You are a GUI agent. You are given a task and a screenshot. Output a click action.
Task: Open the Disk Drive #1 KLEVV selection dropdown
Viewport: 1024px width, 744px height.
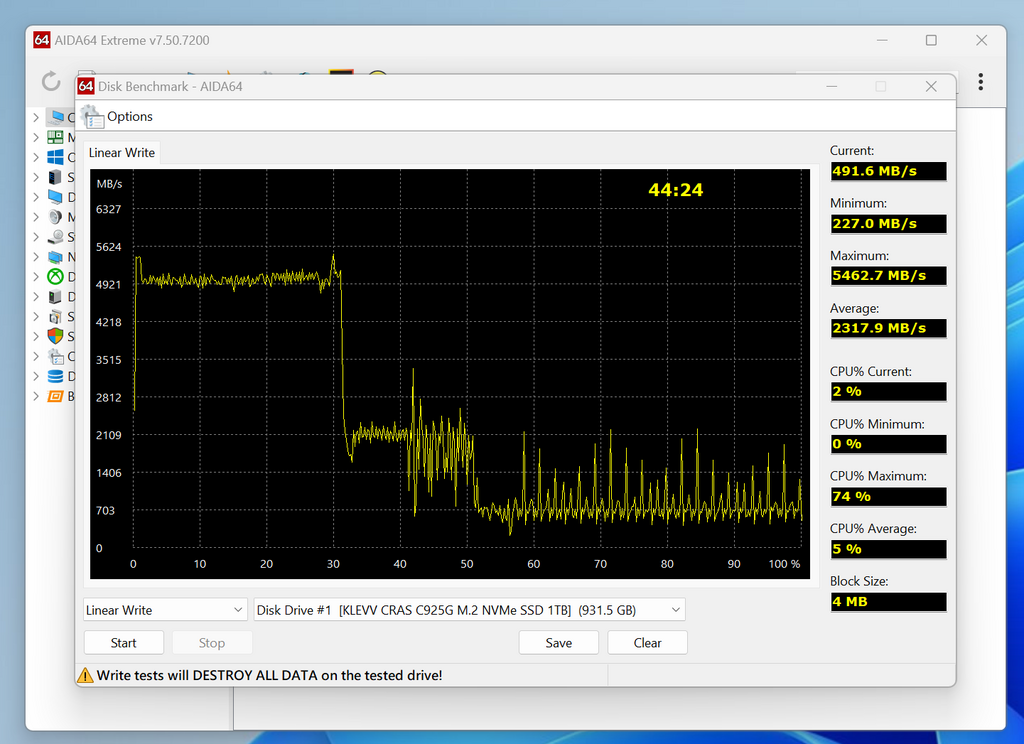469,610
